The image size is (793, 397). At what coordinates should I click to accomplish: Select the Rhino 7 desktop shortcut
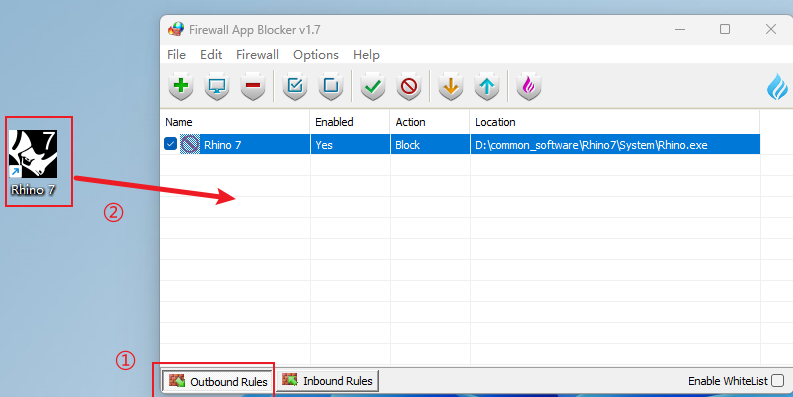click(33, 162)
